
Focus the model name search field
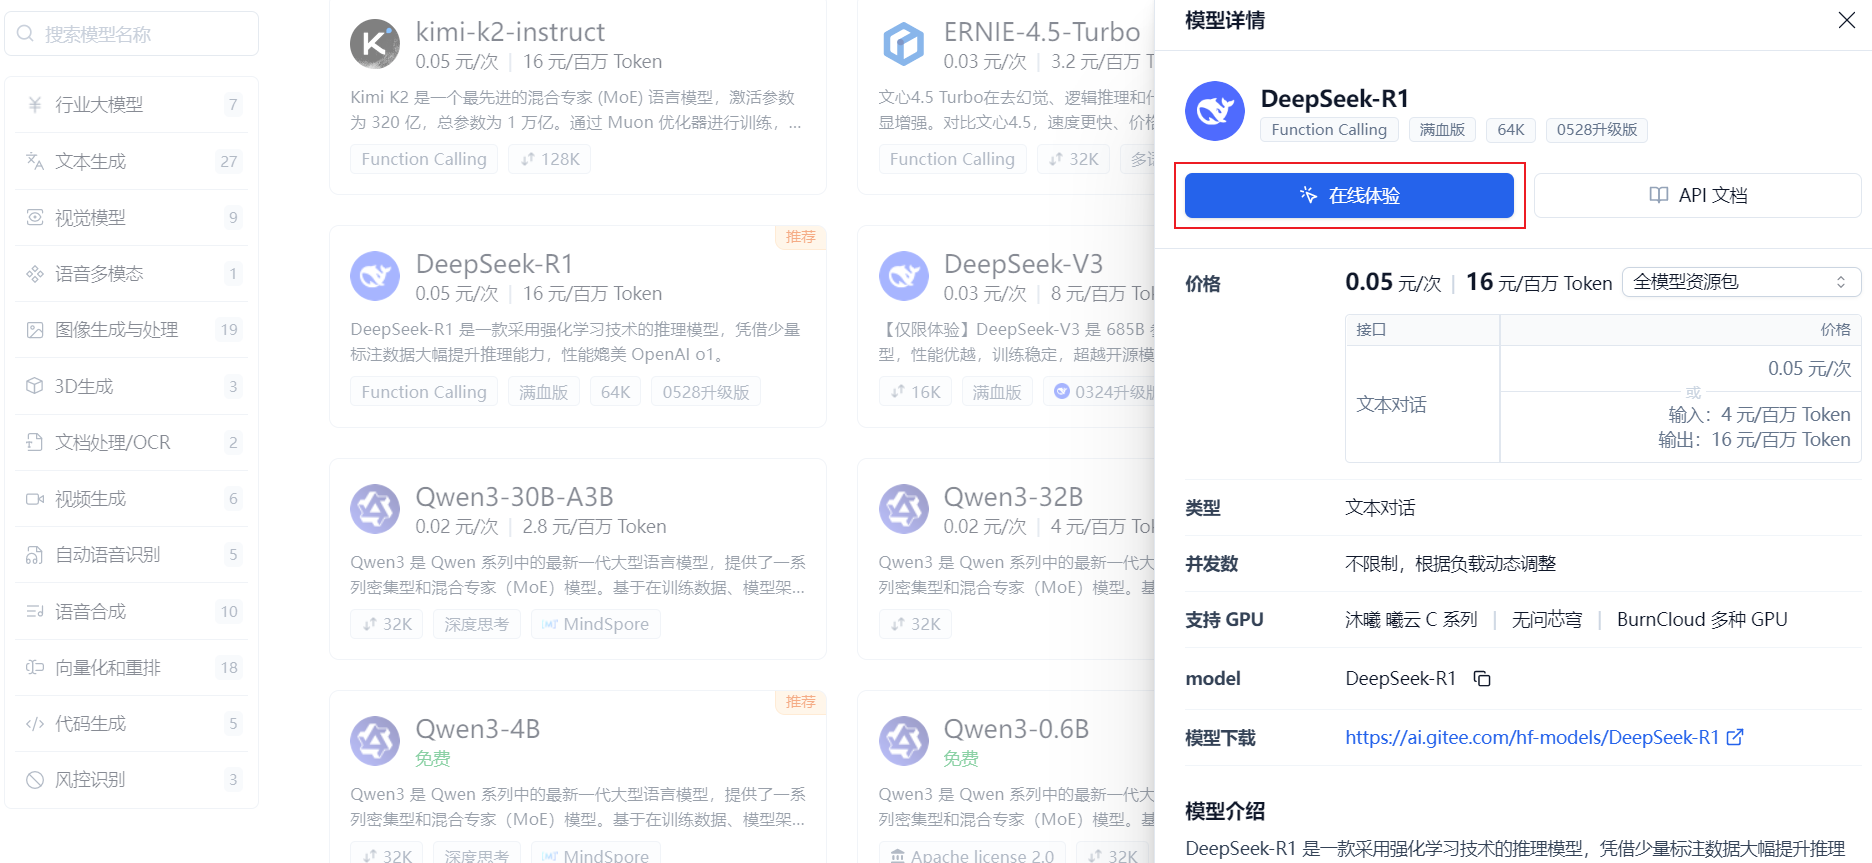click(132, 34)
